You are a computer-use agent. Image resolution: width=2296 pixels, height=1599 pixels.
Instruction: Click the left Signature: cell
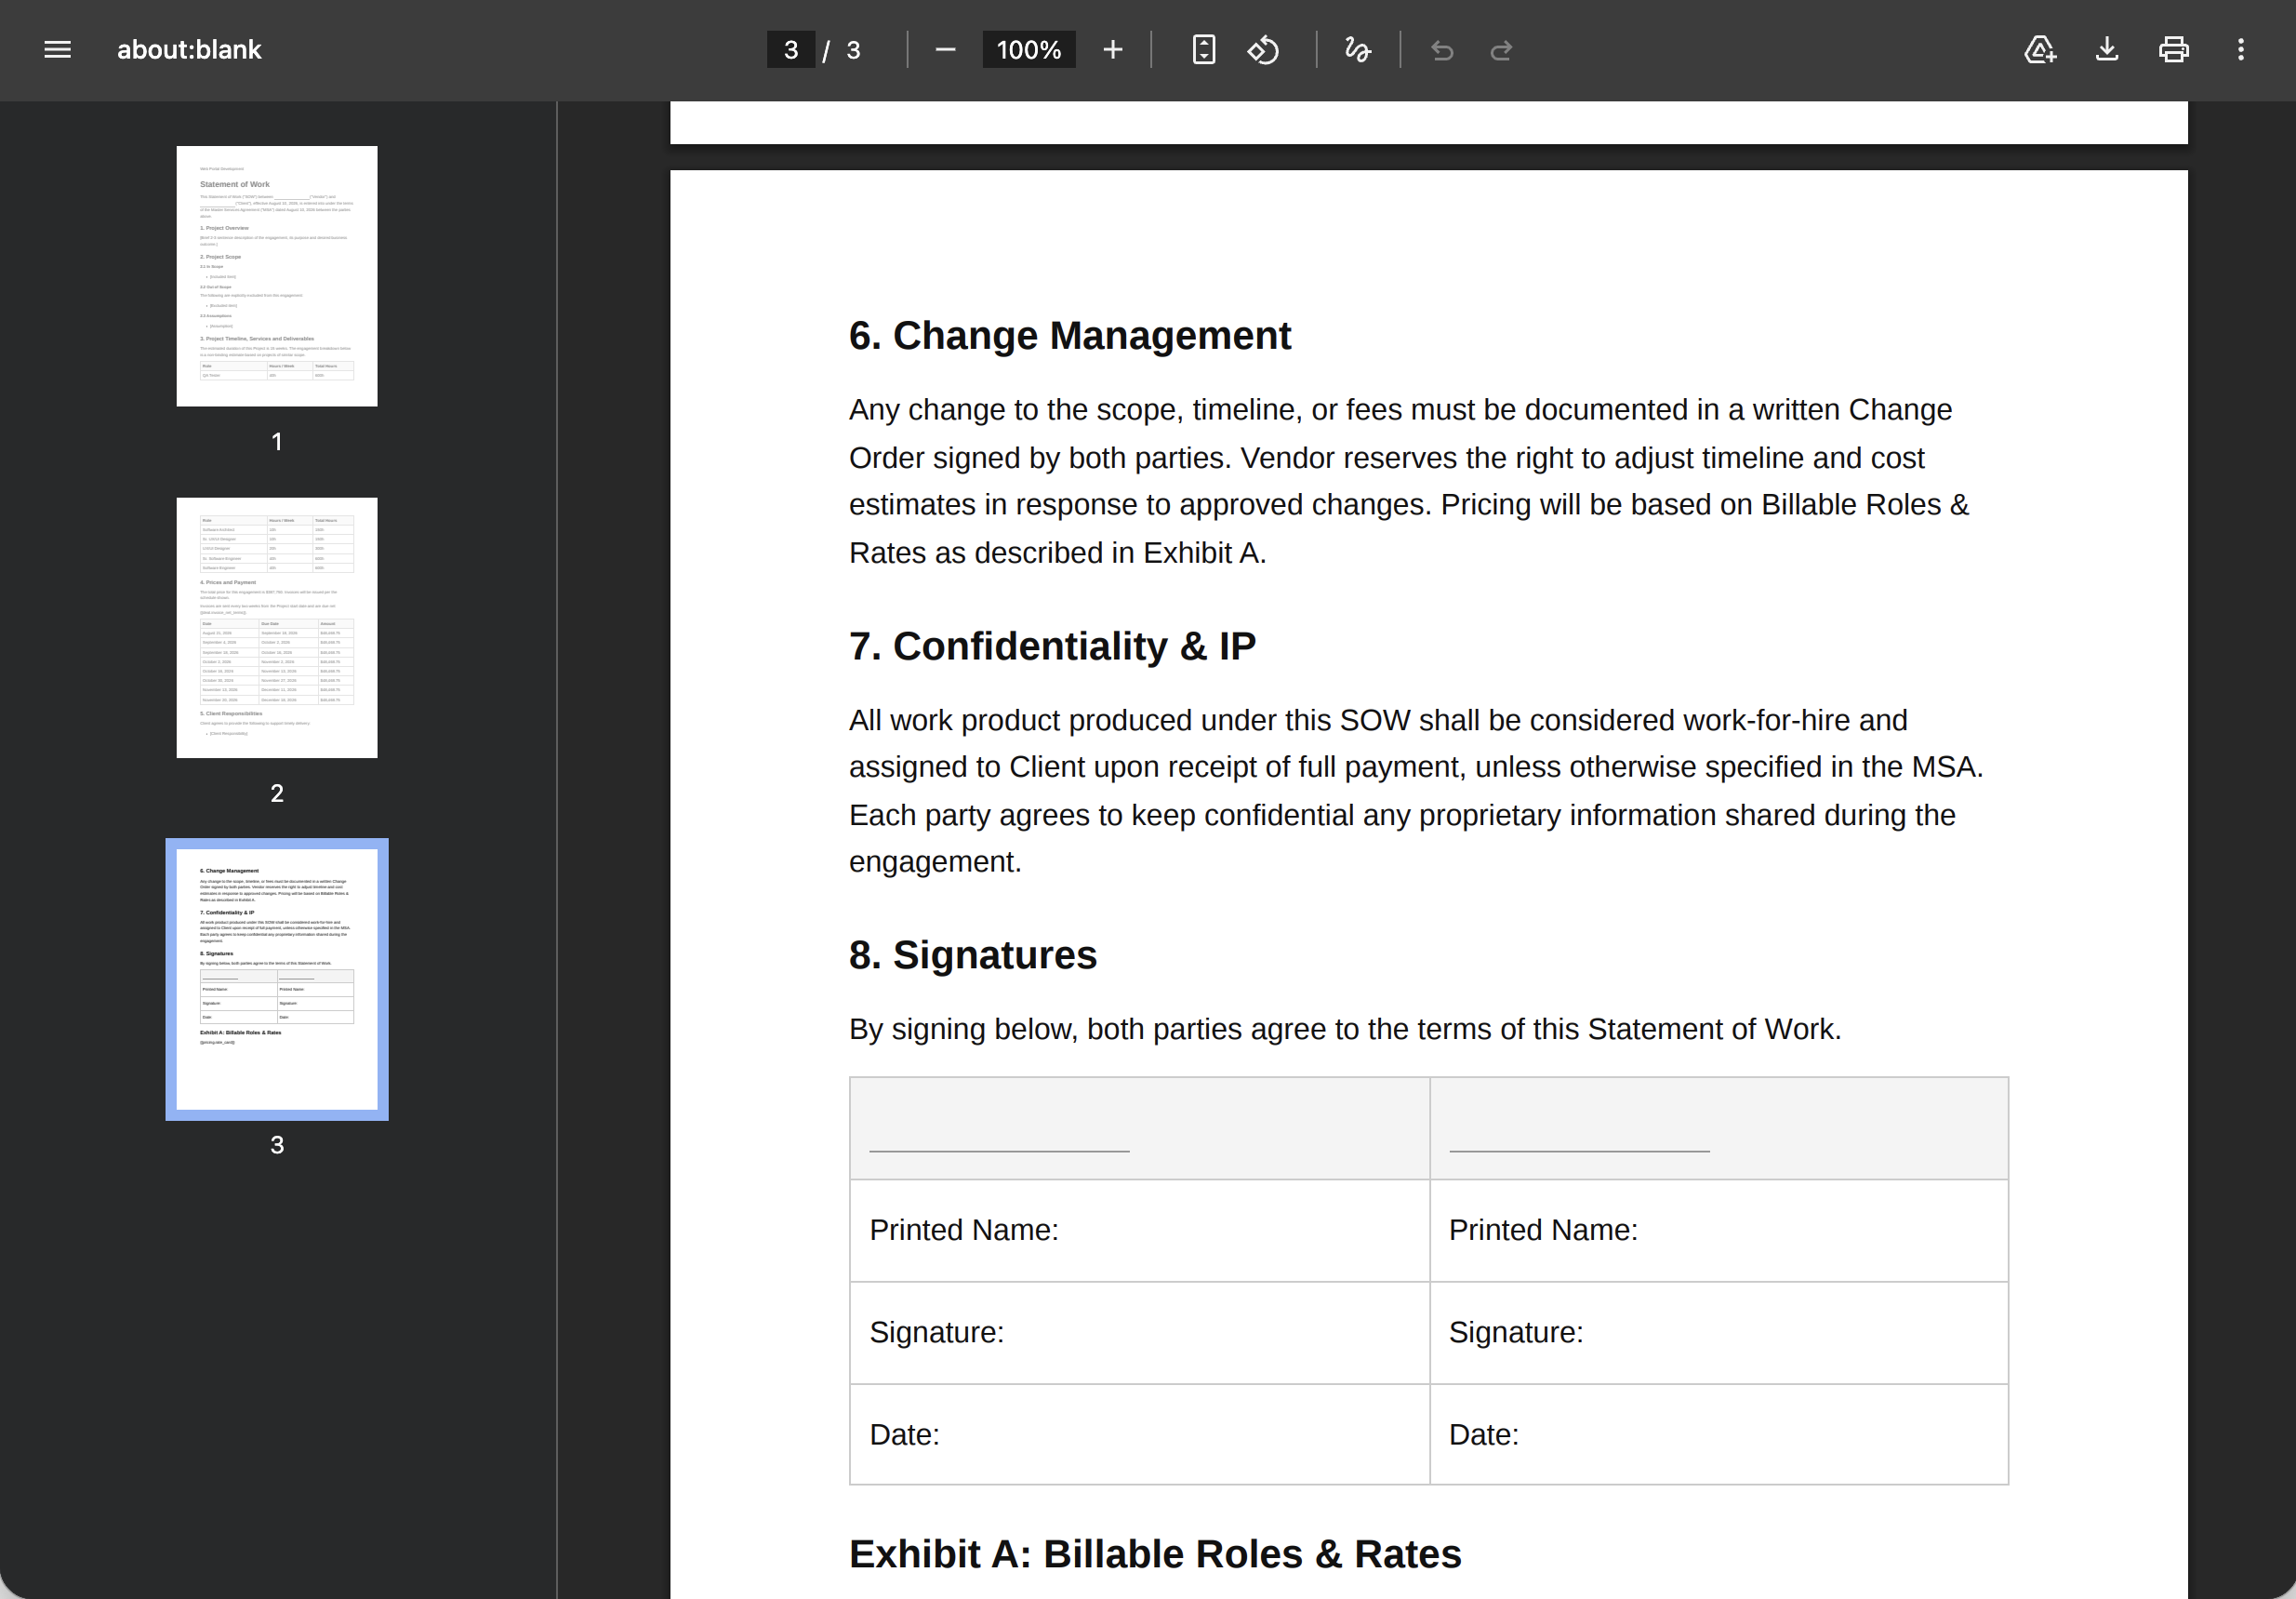[x=1139, y=1333]
